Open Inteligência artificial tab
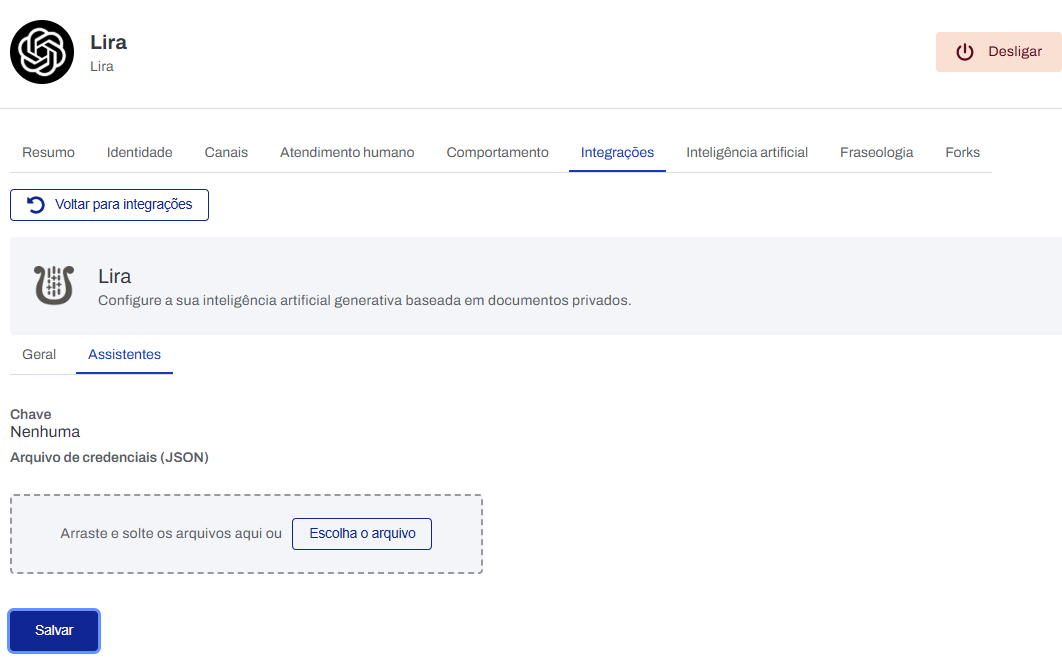 click(x=746, y=152)
